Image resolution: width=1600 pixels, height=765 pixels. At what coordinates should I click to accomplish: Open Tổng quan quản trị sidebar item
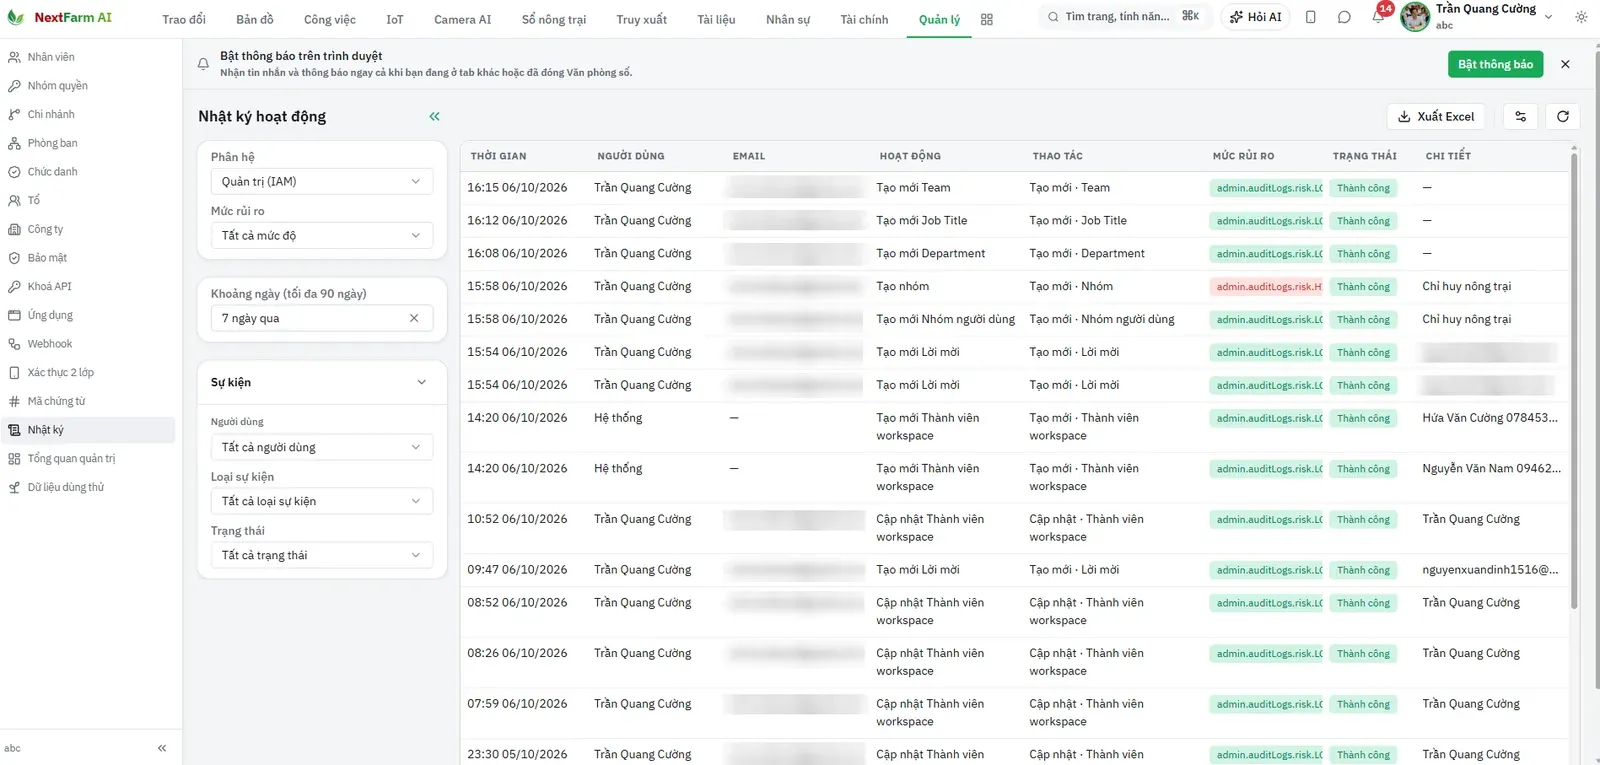pyautogui.click(x=88, y=459)
